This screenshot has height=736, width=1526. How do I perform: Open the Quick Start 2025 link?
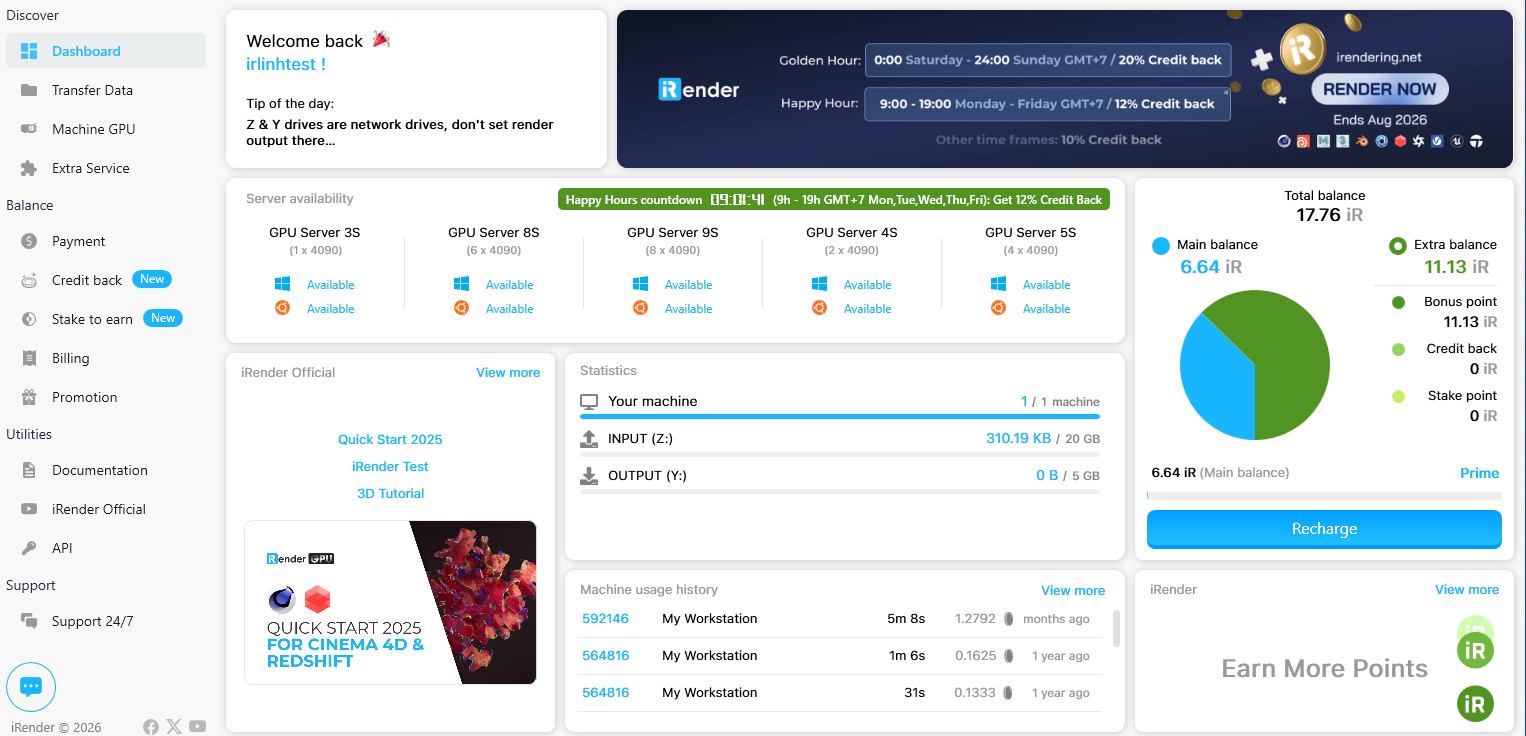click(390, 439)
